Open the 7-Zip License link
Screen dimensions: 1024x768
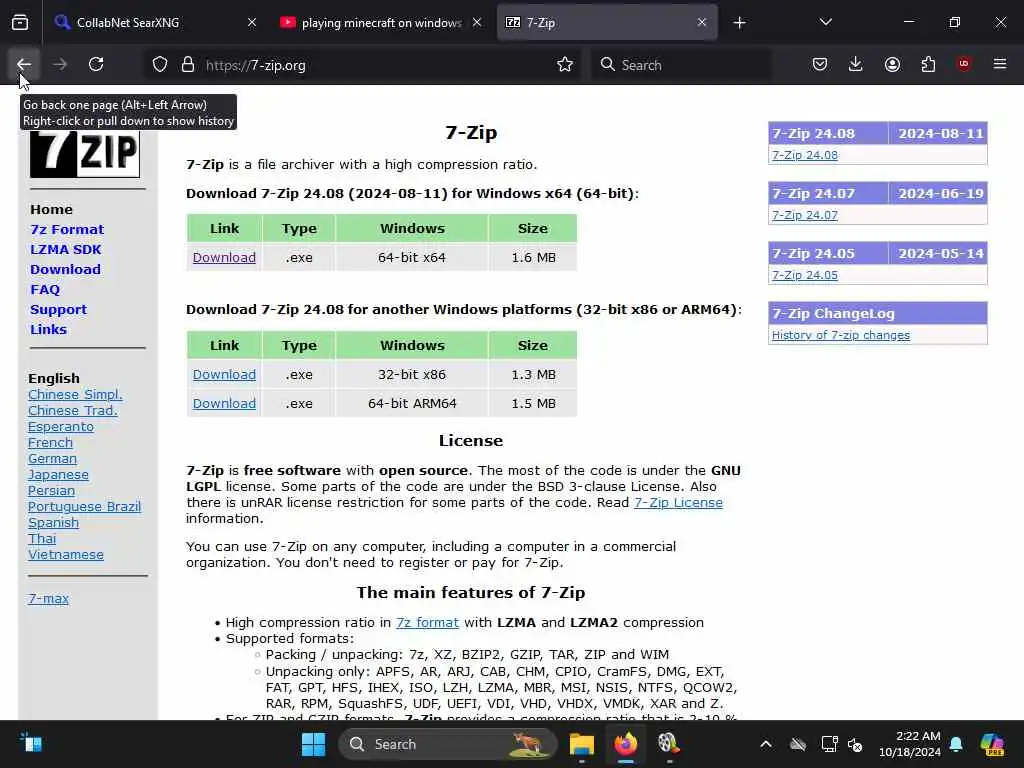coord(679,503)
